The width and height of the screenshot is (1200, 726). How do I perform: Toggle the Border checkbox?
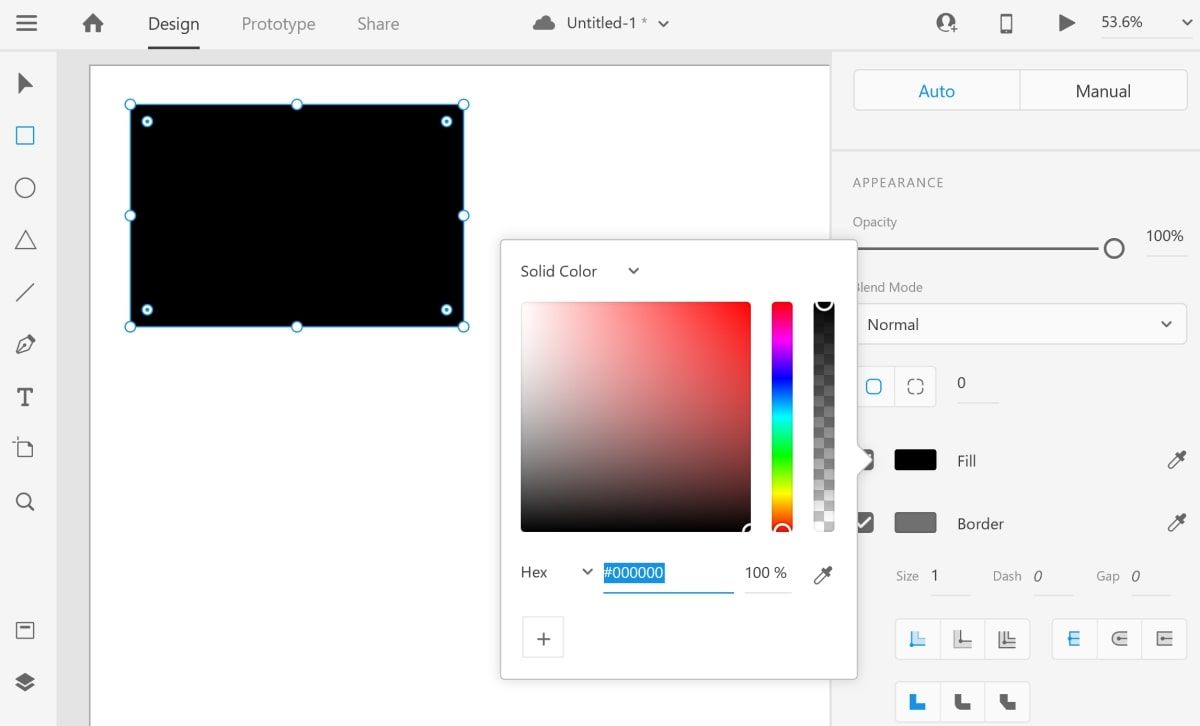(865, 522)
